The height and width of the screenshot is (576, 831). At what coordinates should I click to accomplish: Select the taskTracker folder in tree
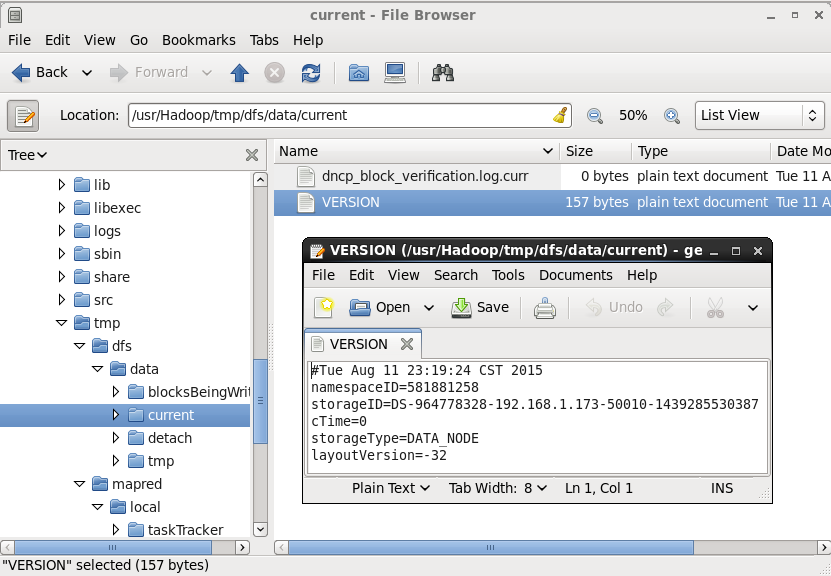pyautogui.click(x=185, y=530)
